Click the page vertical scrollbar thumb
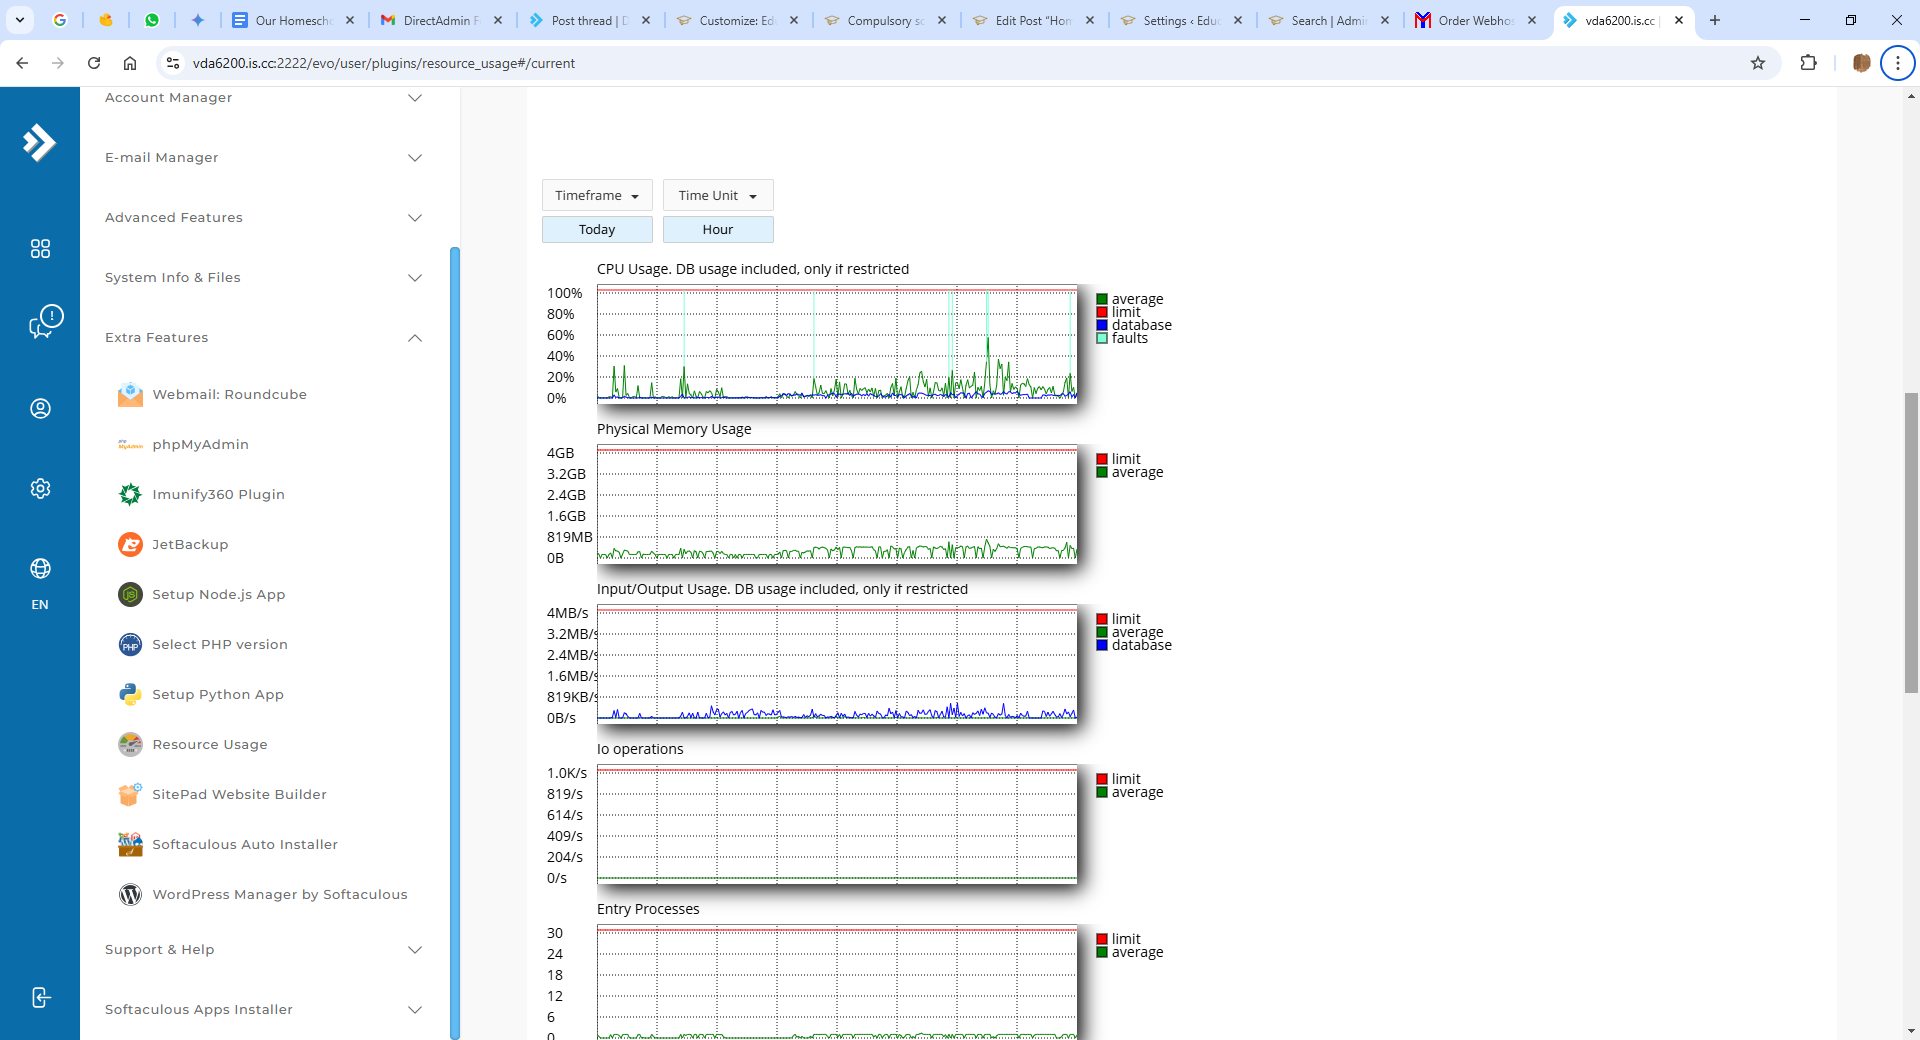 (x=1911, y=543)
